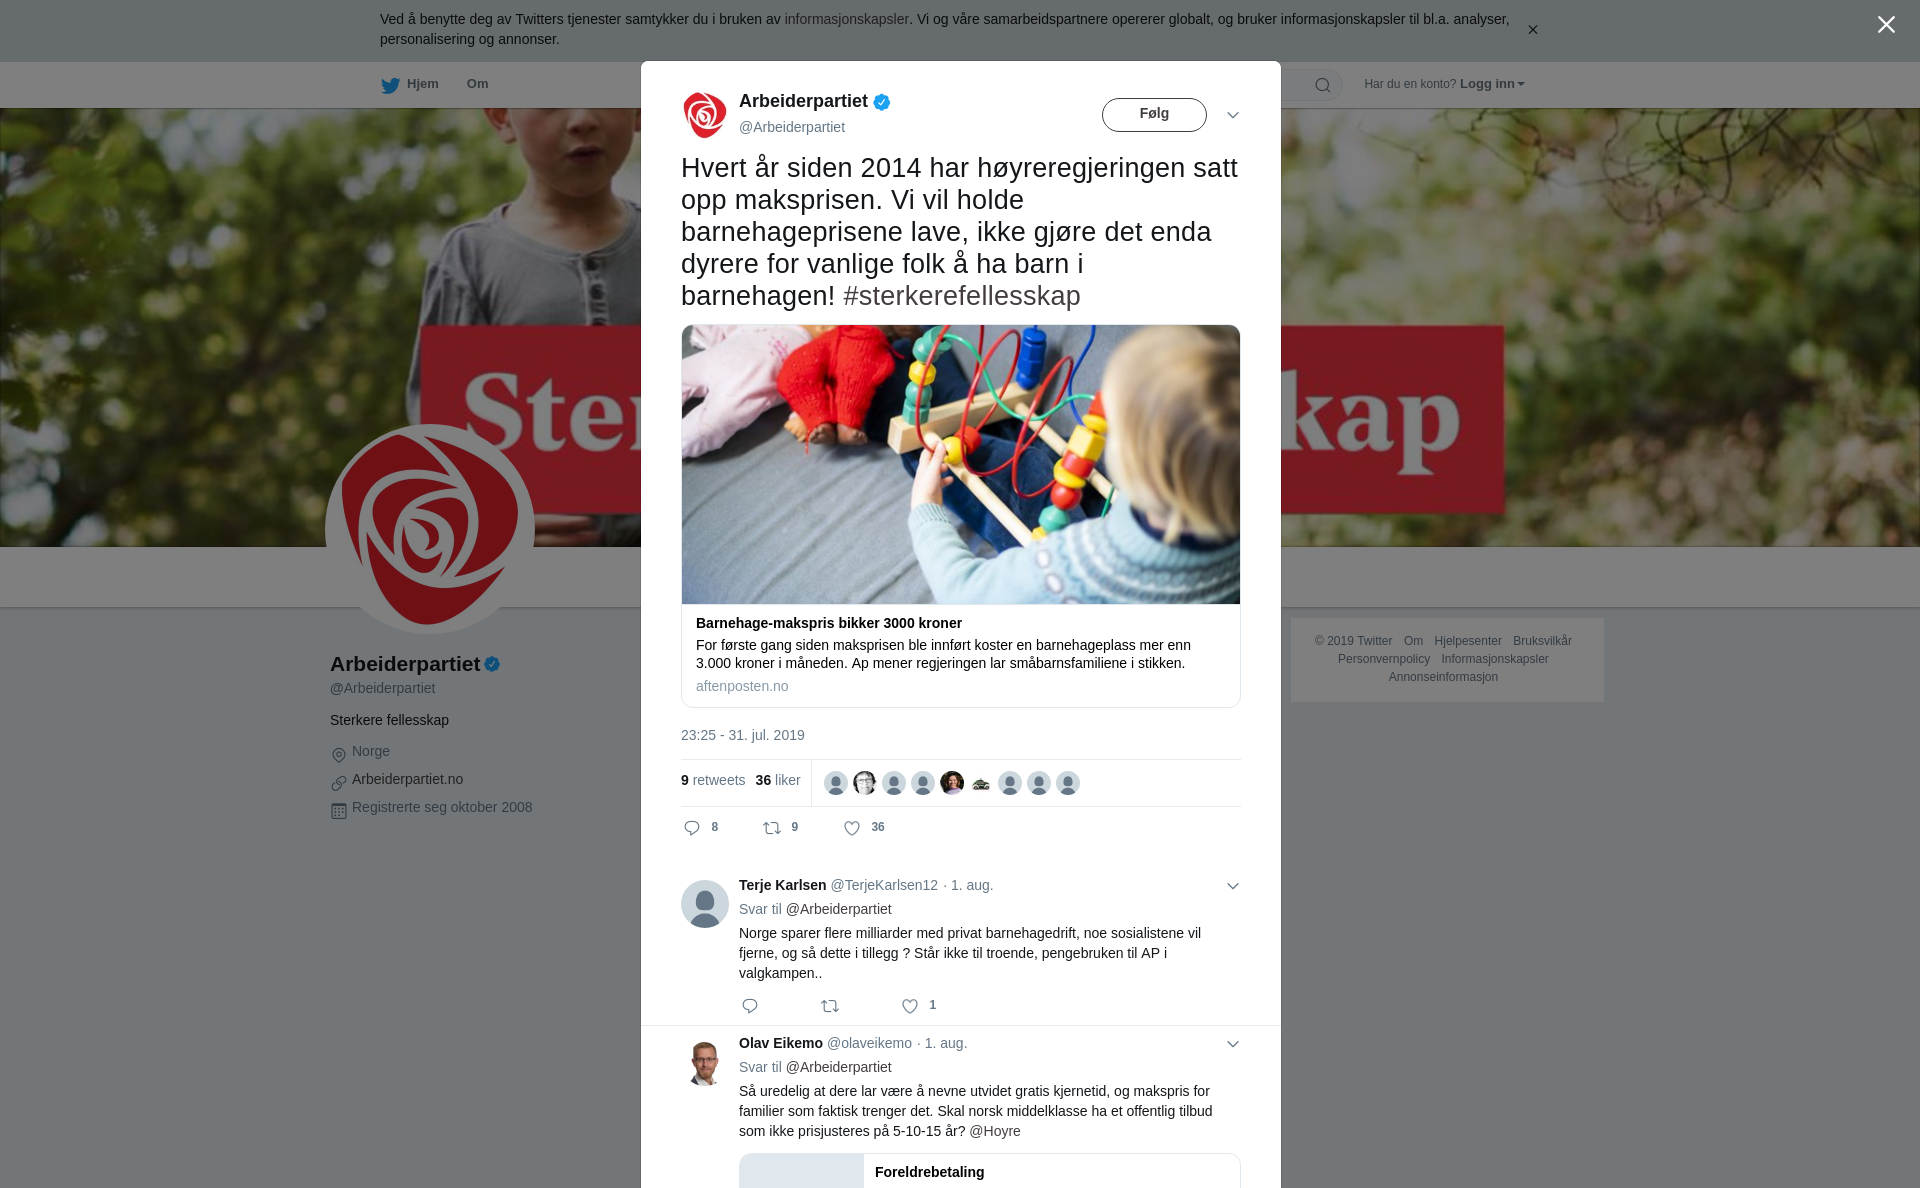Click the retweet icon on the Arbeiderpartiet tweet
This screenshot has height=1188, width=1920.
click(772, 828)
